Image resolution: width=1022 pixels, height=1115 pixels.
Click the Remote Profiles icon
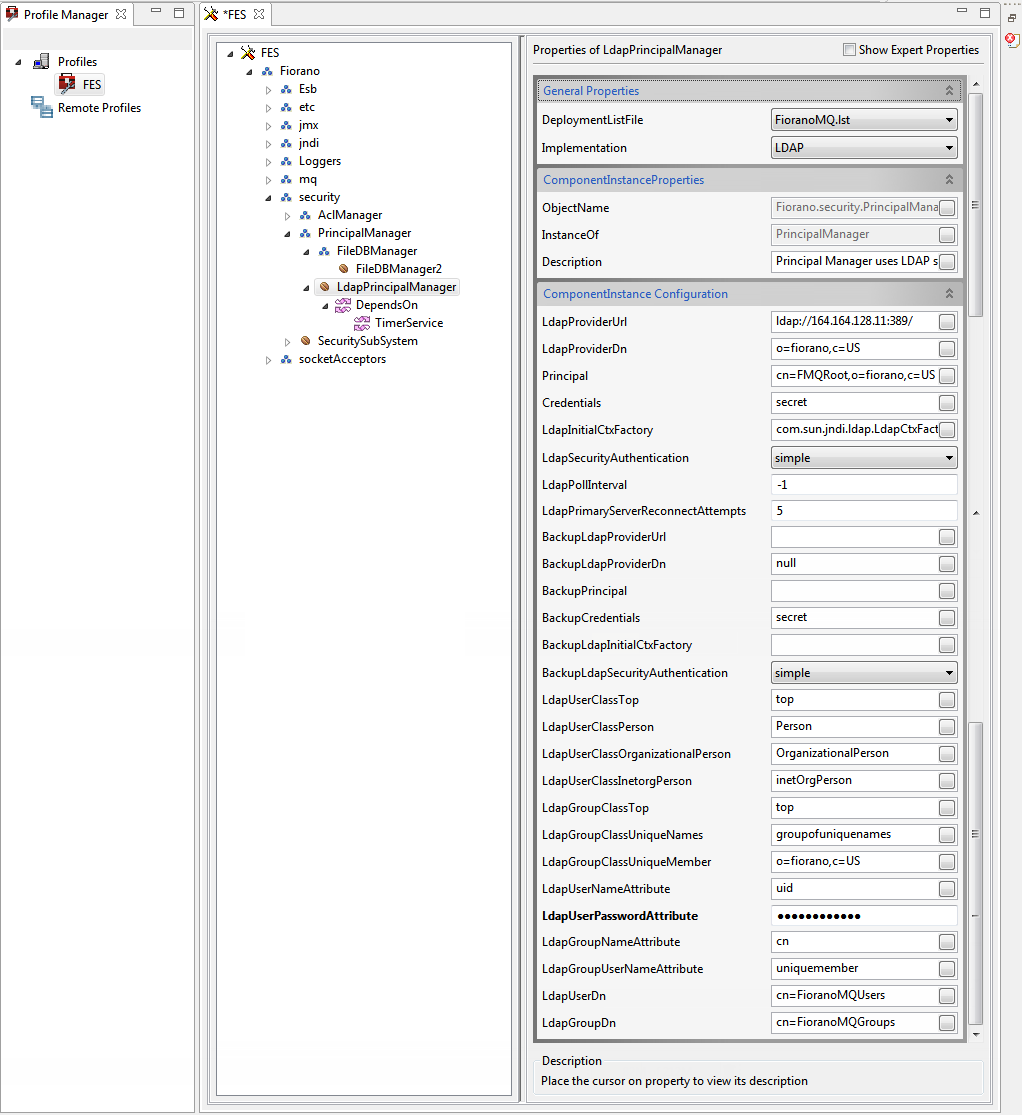(41, 107)
